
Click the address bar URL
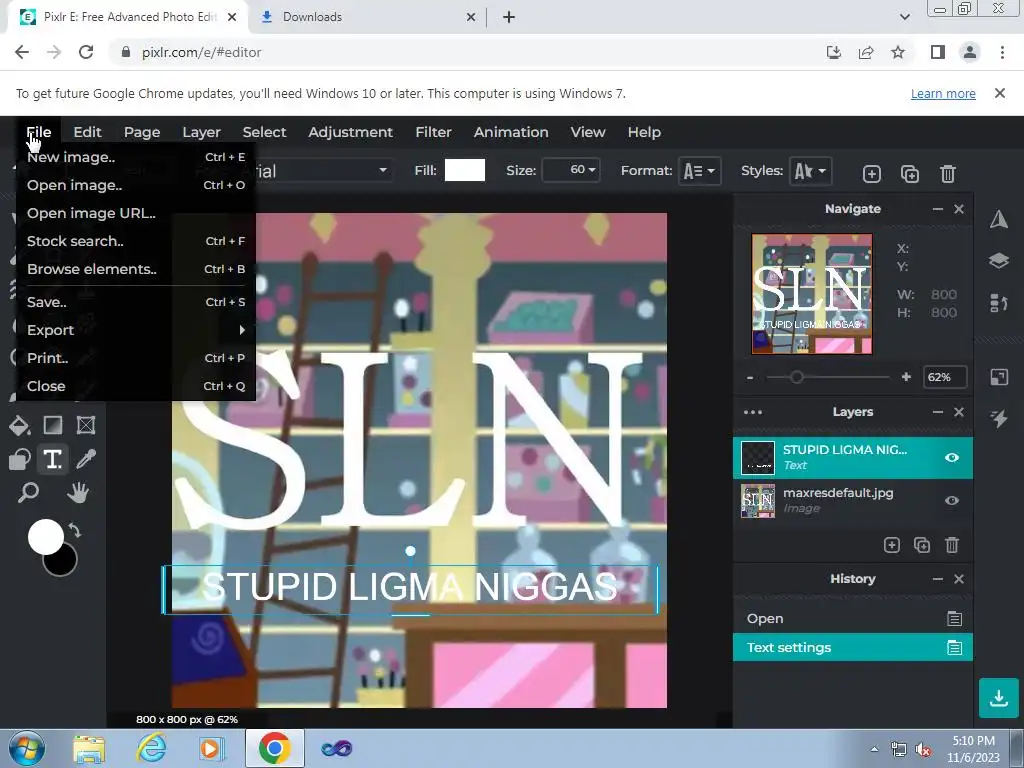tap(201, 52)
